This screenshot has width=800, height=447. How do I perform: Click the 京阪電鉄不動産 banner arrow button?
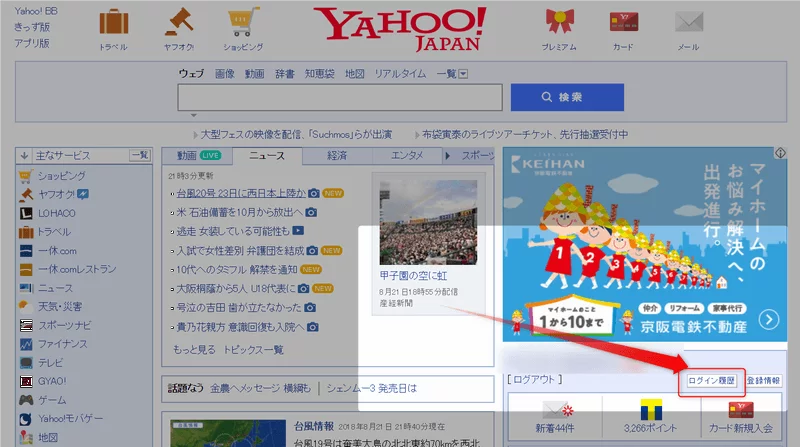[x=768, y=320]
